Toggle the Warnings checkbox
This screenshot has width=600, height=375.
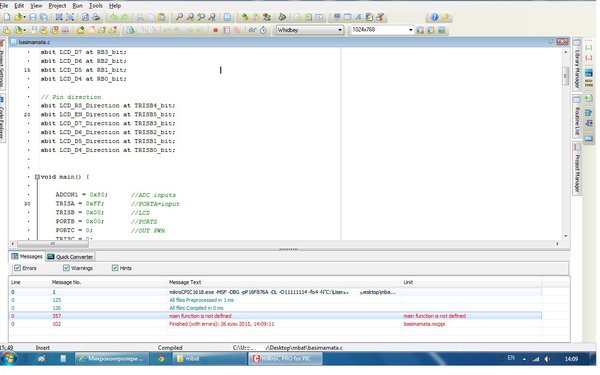click(x=66, y=268)
